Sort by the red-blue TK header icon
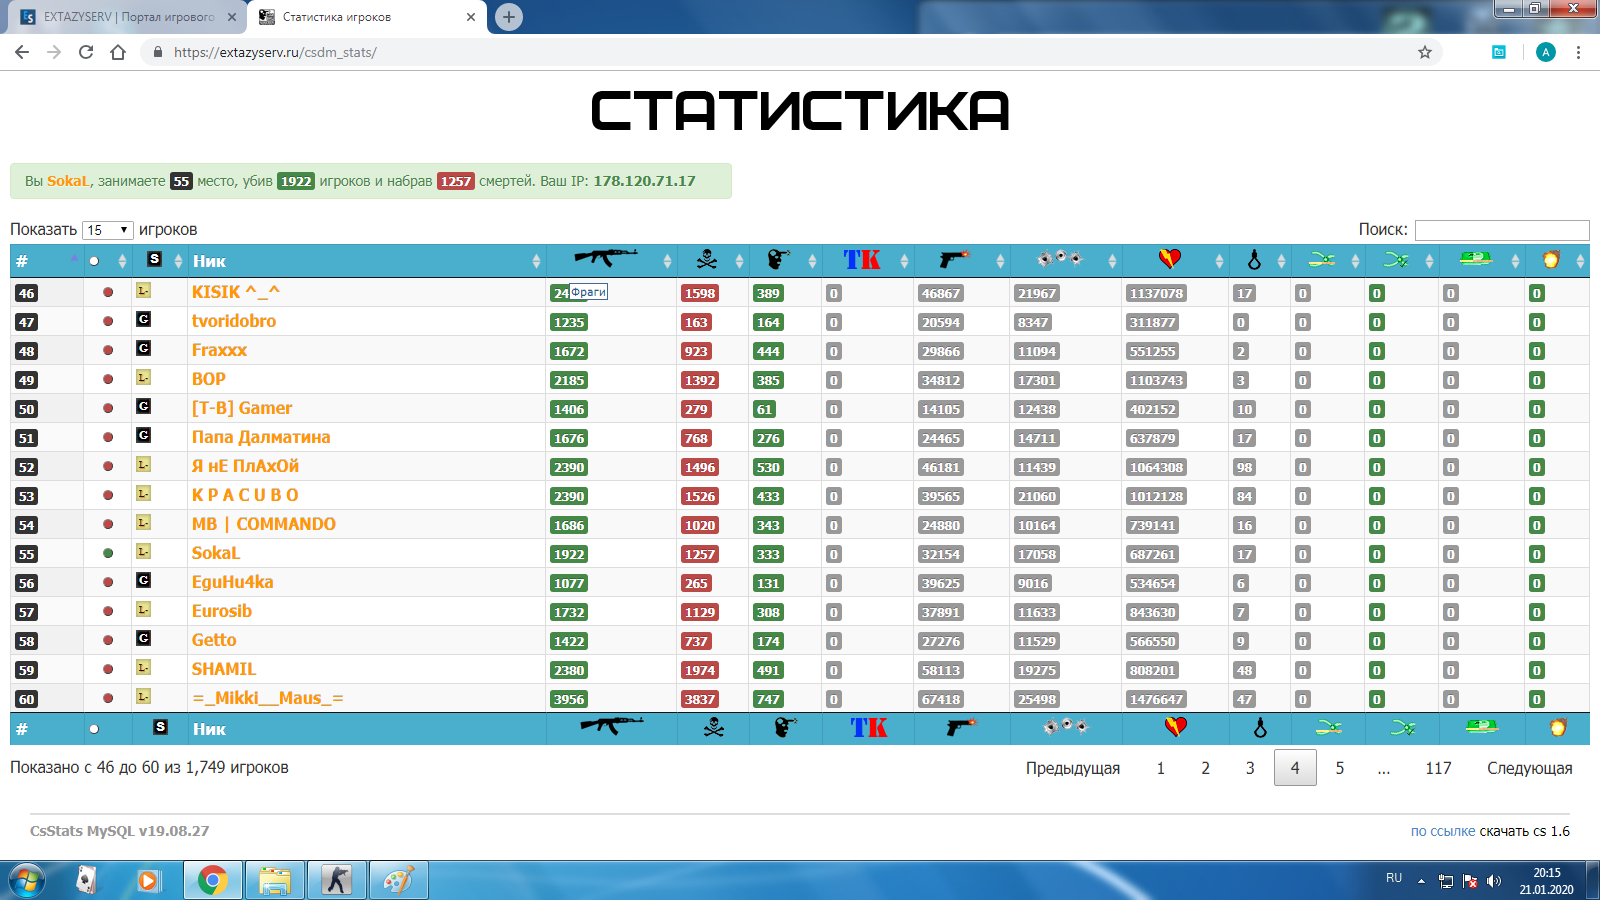 [x=861, y=260]
